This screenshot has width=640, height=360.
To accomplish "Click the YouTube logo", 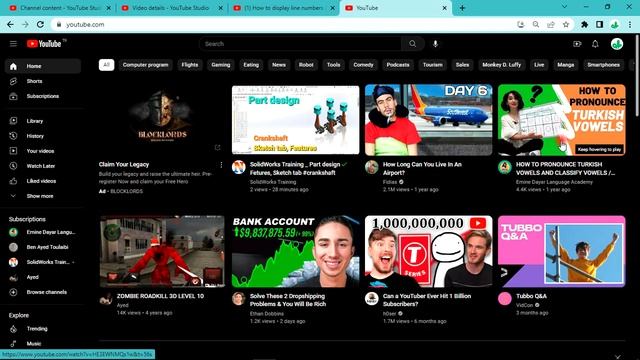I will tap(44, 44).
